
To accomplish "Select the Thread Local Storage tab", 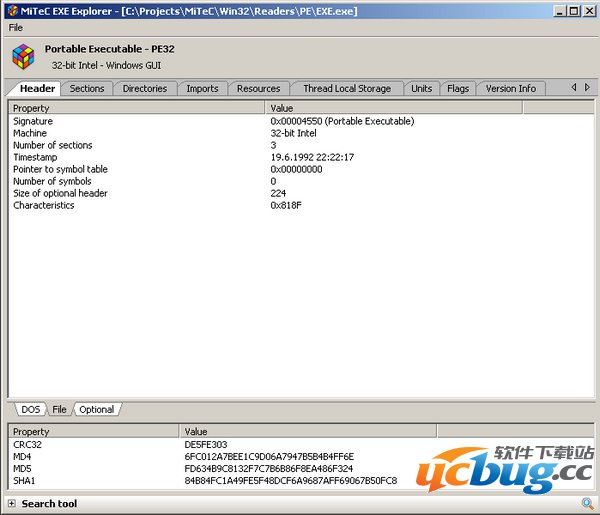I will pyautogui.click(x=347, y=88).
